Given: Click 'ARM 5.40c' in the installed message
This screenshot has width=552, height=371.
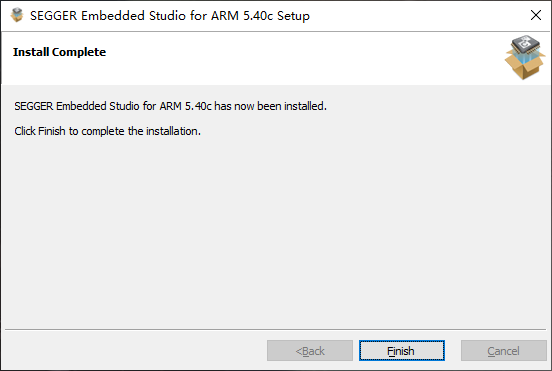Looking at the screenshot, I should [186, 106].
